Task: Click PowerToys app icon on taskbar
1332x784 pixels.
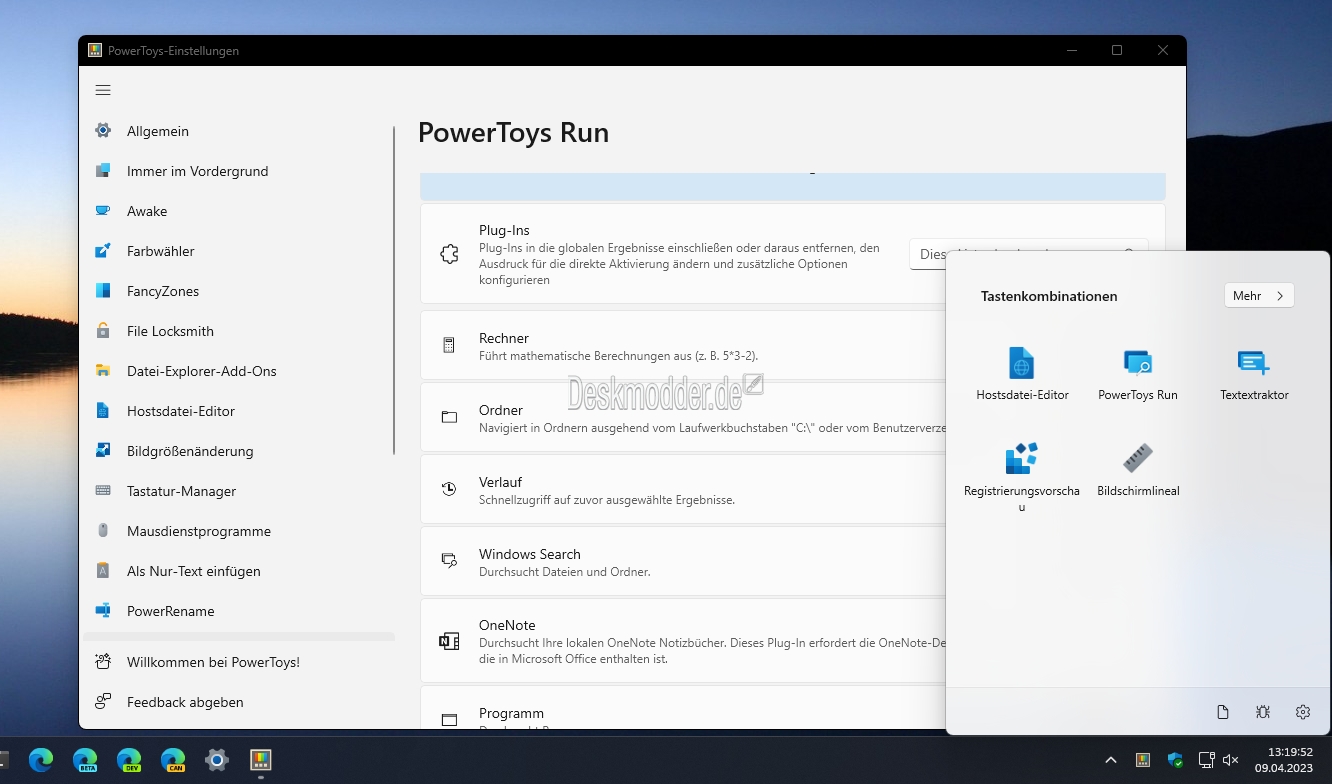Action: click(x=261, y=759)
